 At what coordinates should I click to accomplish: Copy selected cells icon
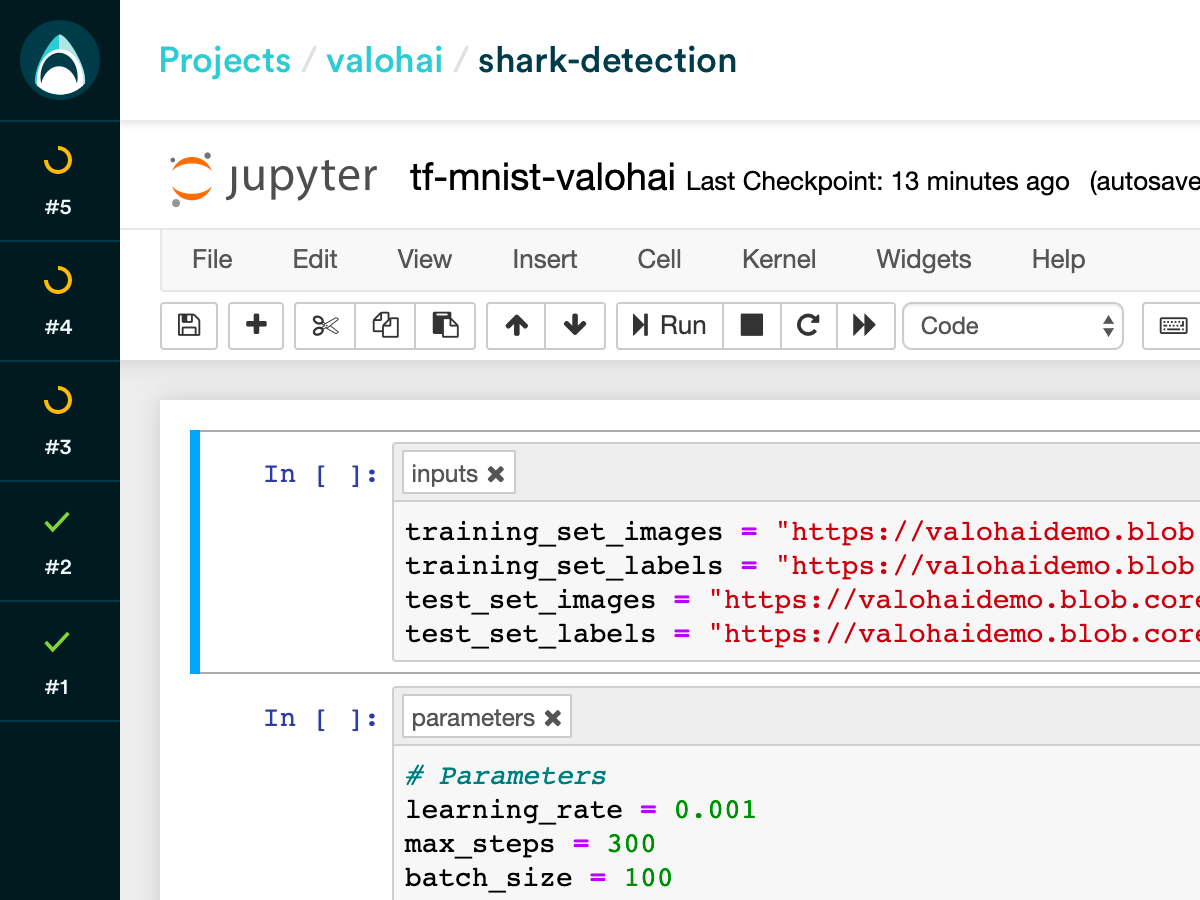[x=385, y=325]
